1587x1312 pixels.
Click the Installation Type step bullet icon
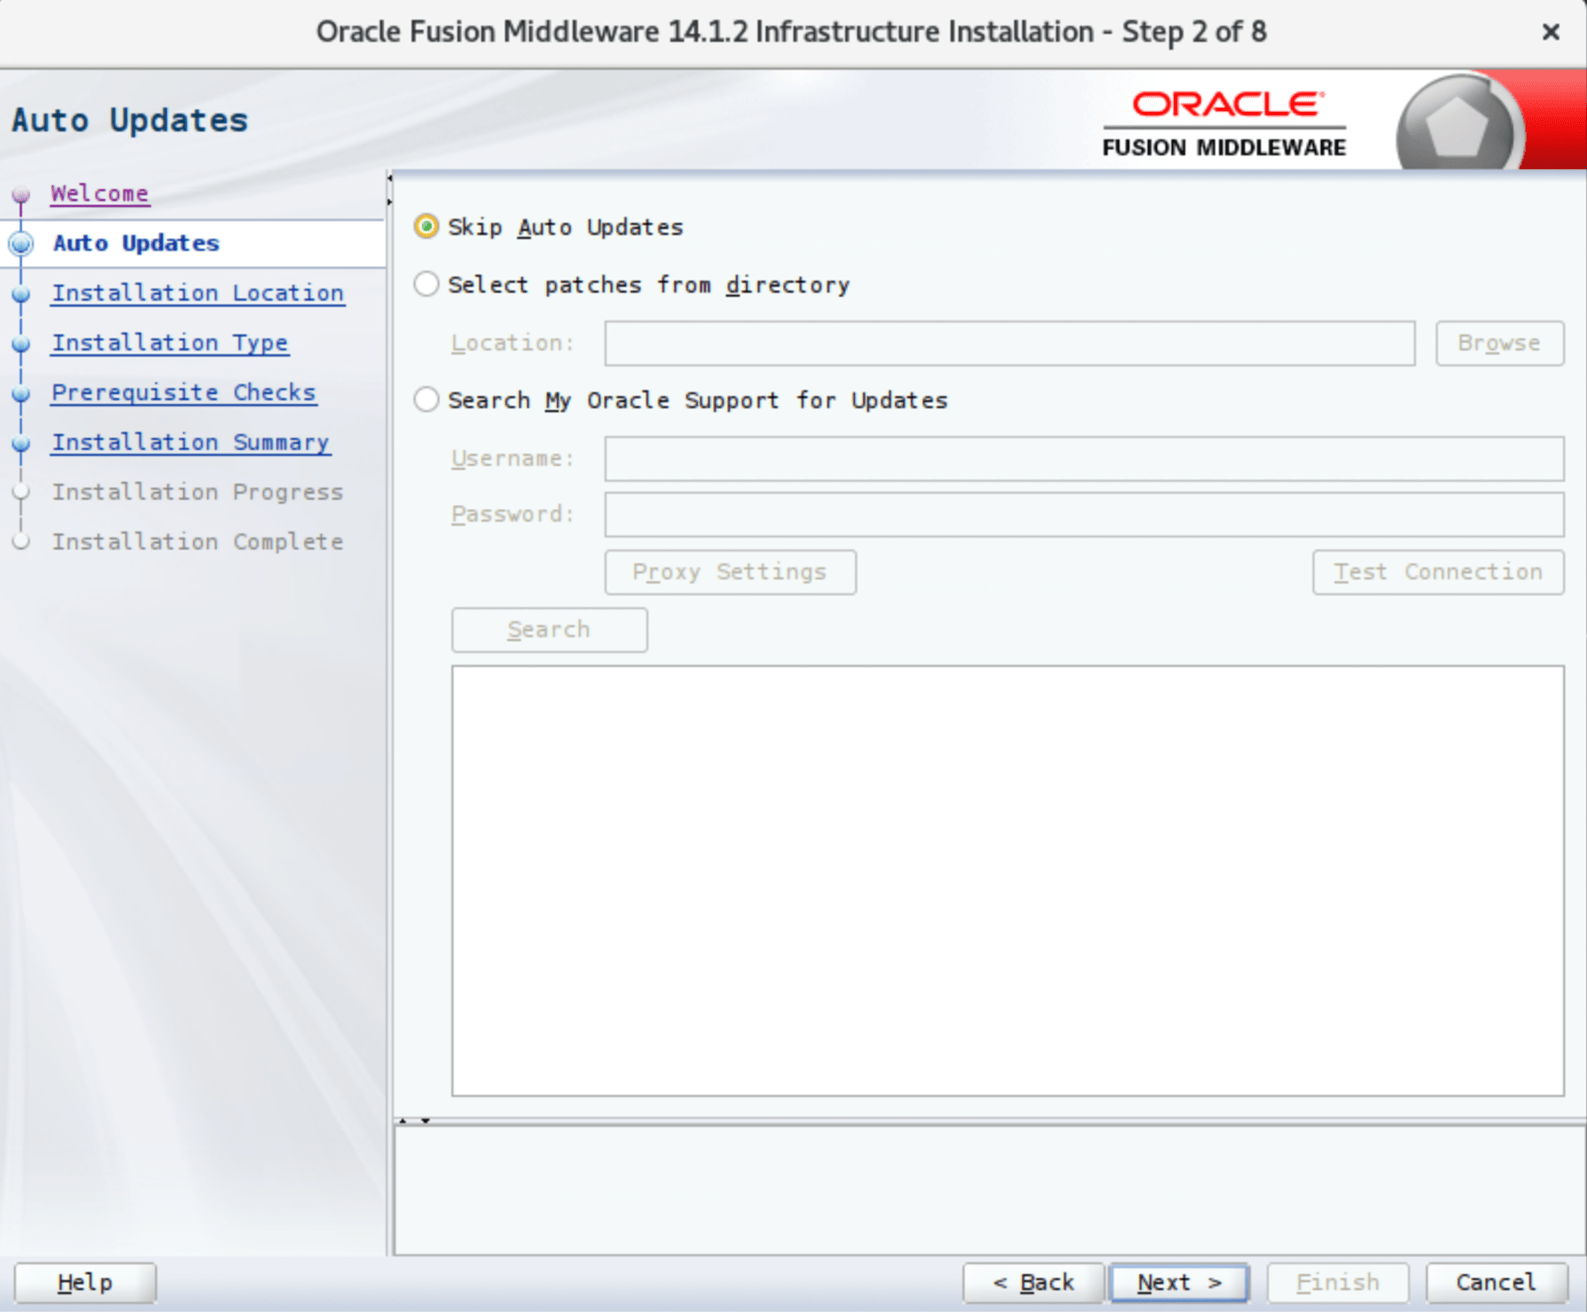[x=21, y=343]
